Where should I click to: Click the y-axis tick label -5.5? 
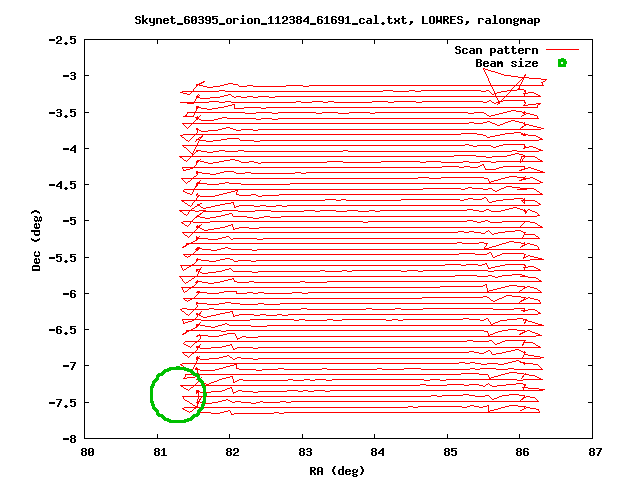[x=62, y=258]
